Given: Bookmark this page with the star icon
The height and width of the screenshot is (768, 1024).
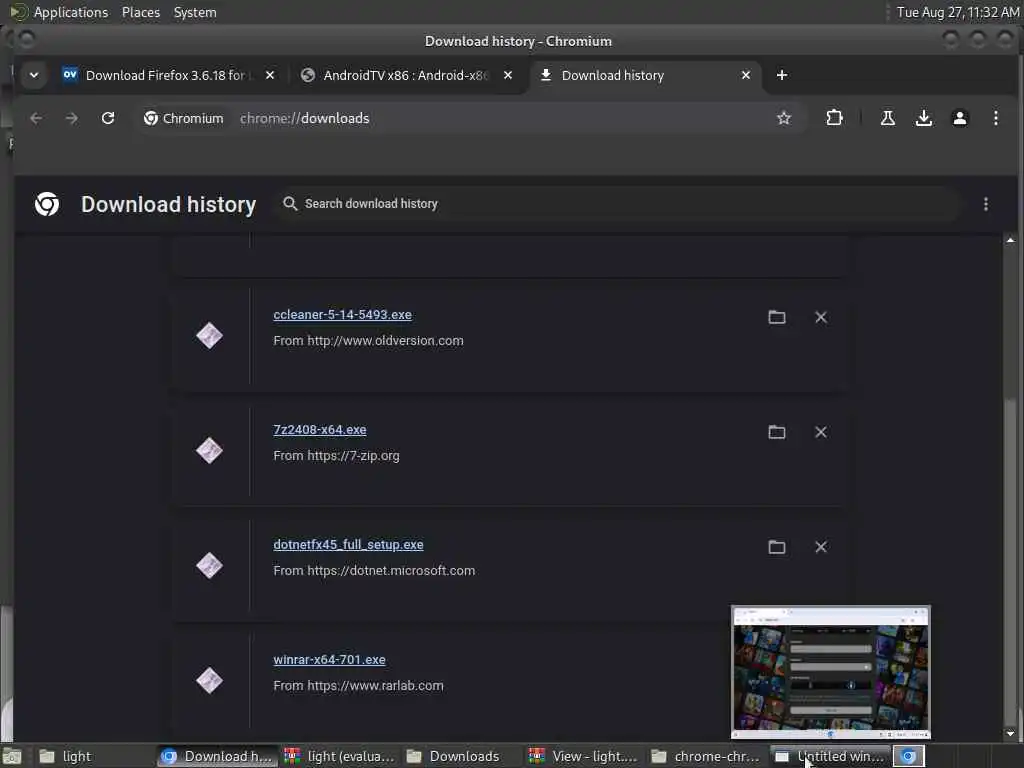Looking at the screenshot, I should click(x=784, y=118).
